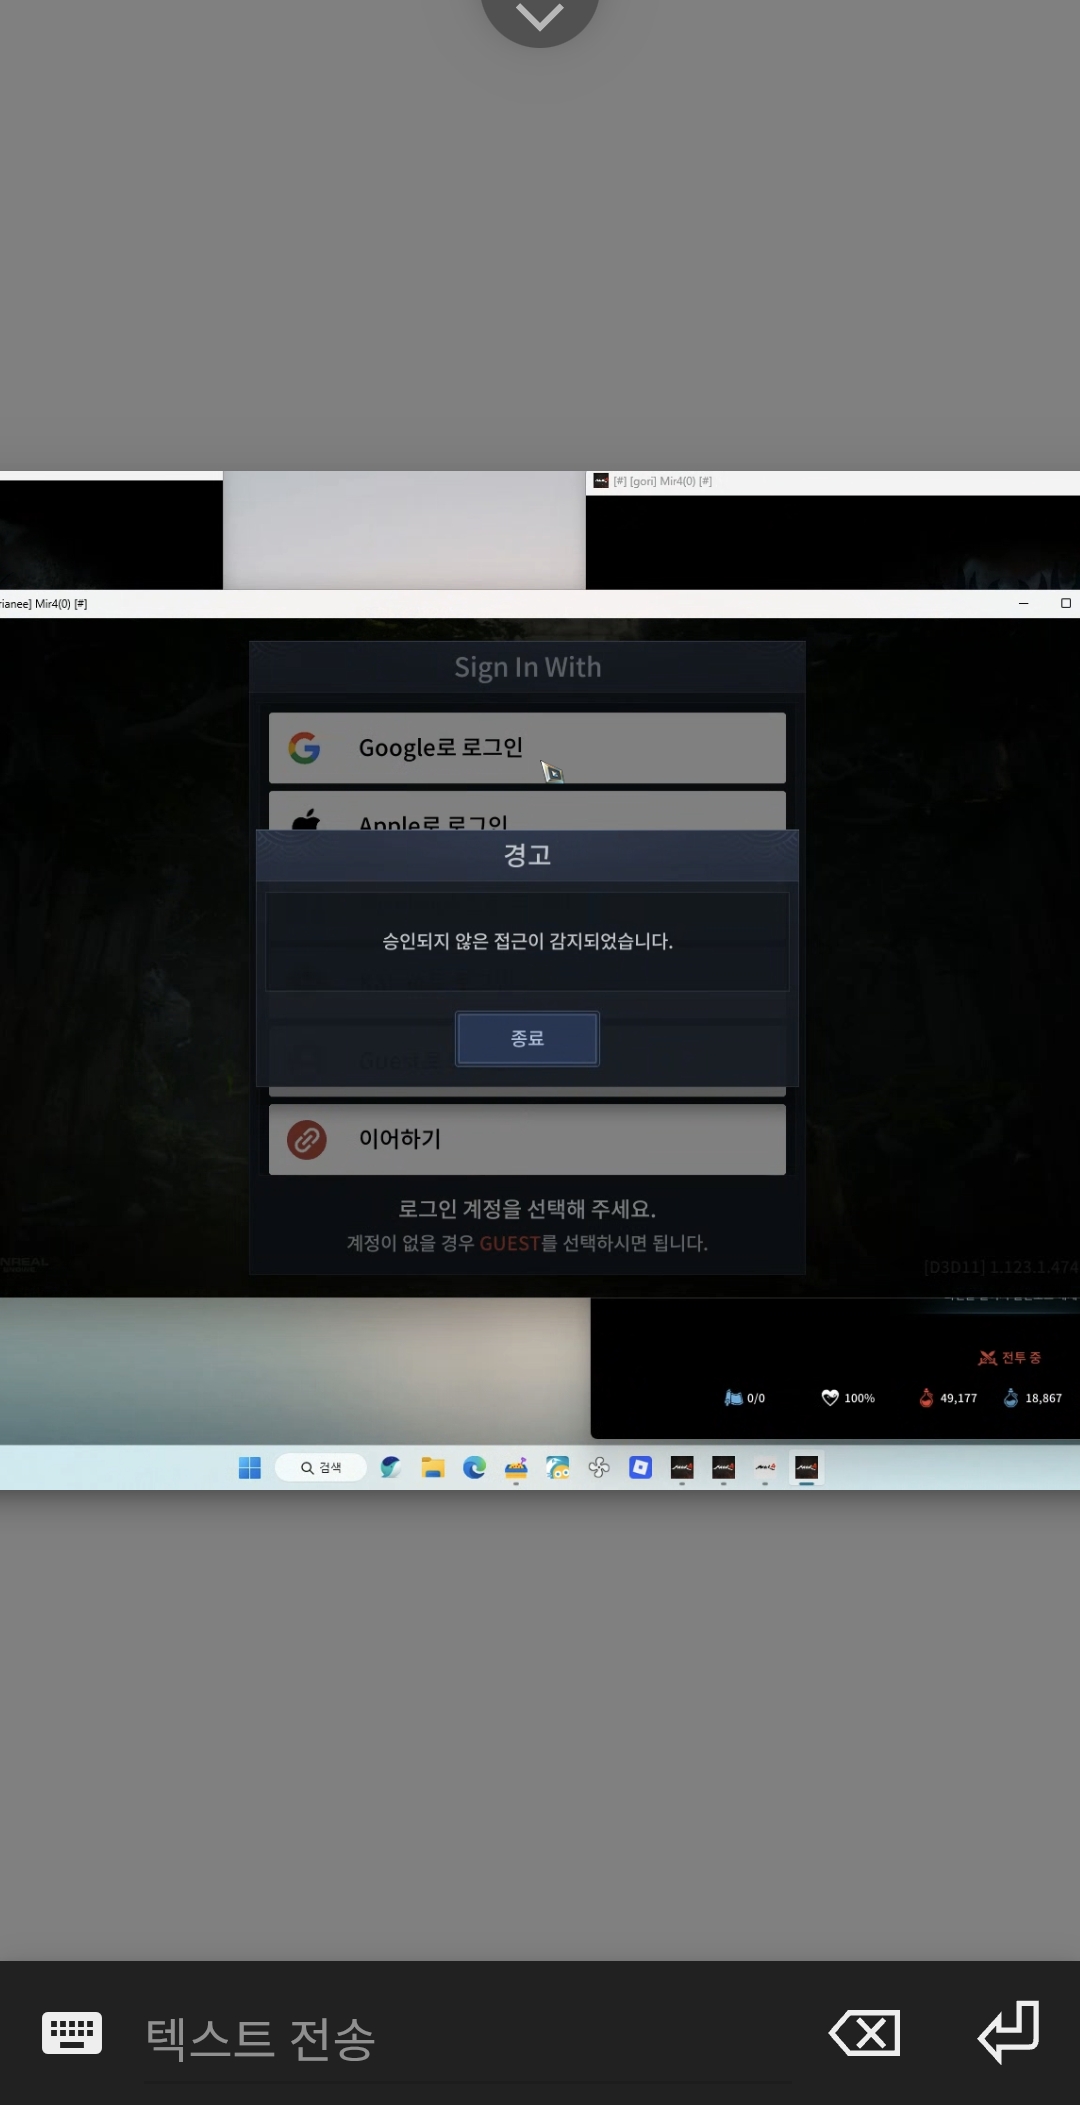This screenshot has height=2105, width=1080.
Task: Open the on-screen keyboard icon
Action: coord(72,2033)
